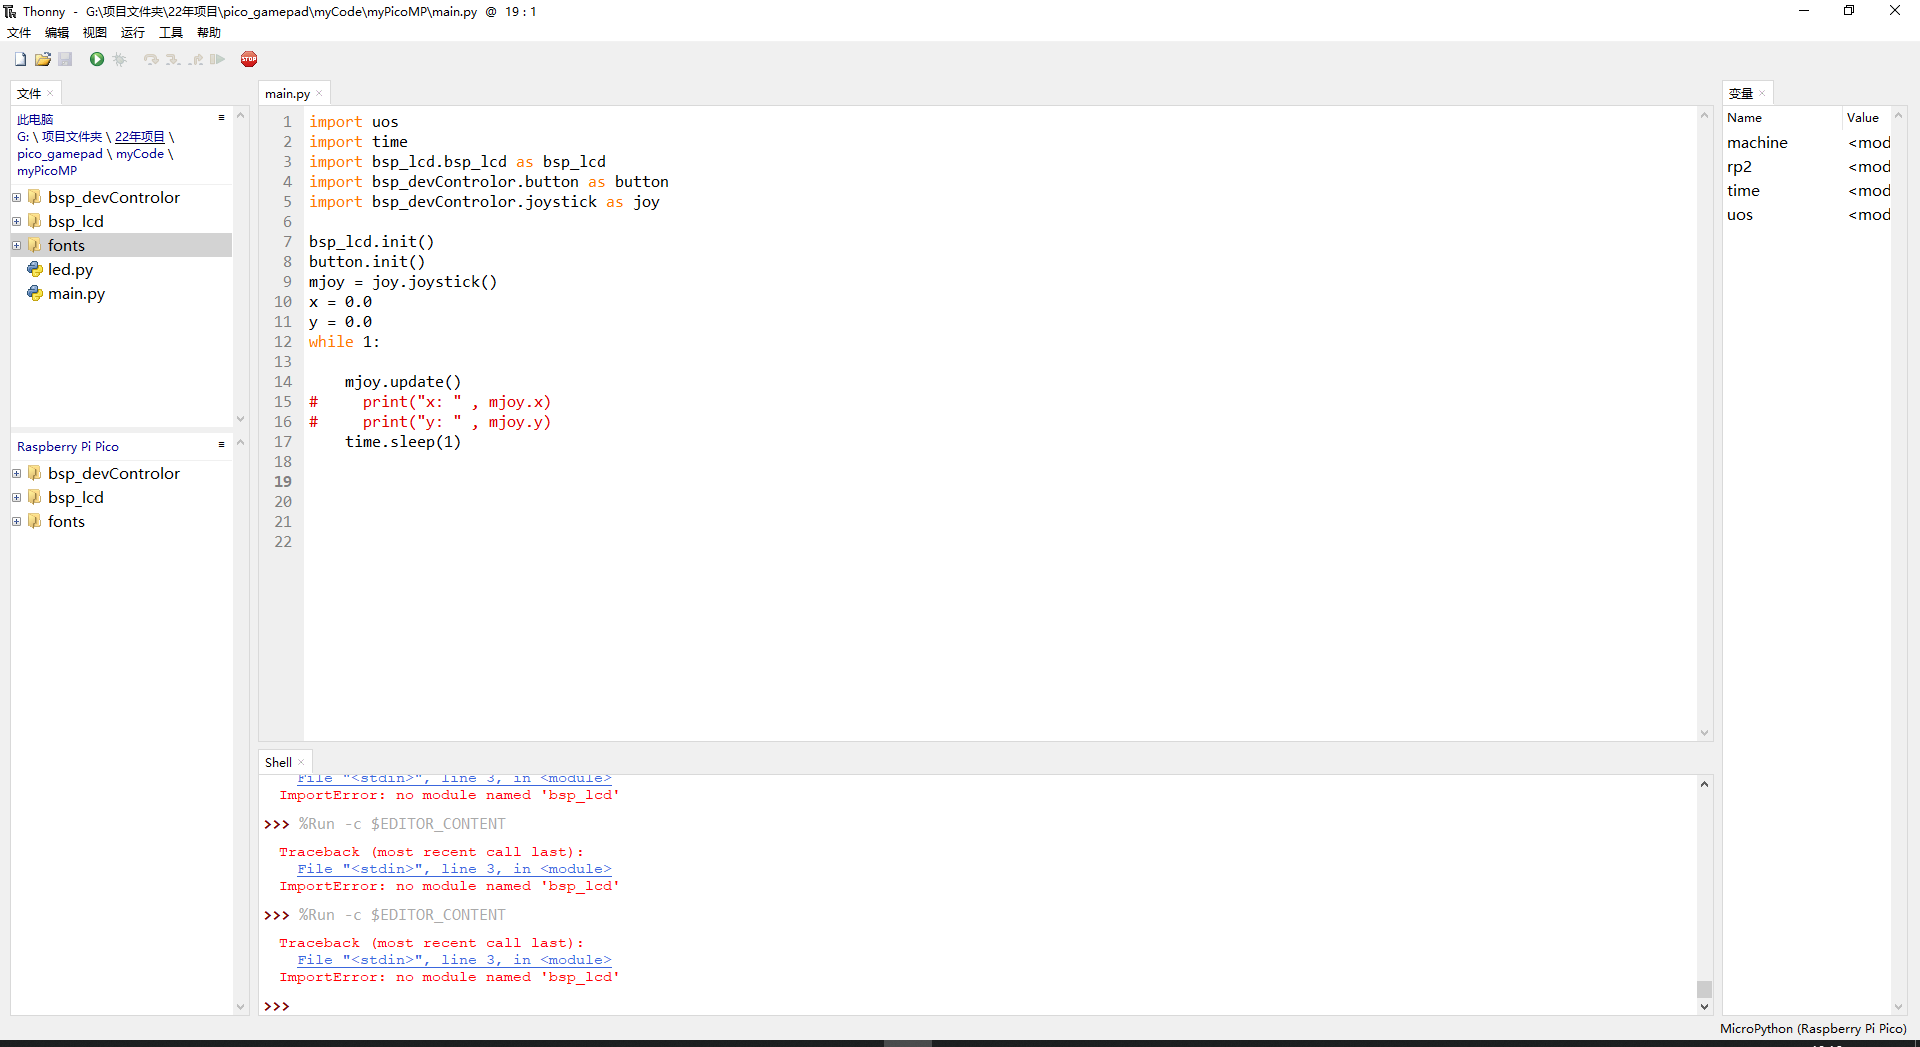Open the 编辑 menu
This screenshot has height=1047, width=1920.
pos(57,33)
